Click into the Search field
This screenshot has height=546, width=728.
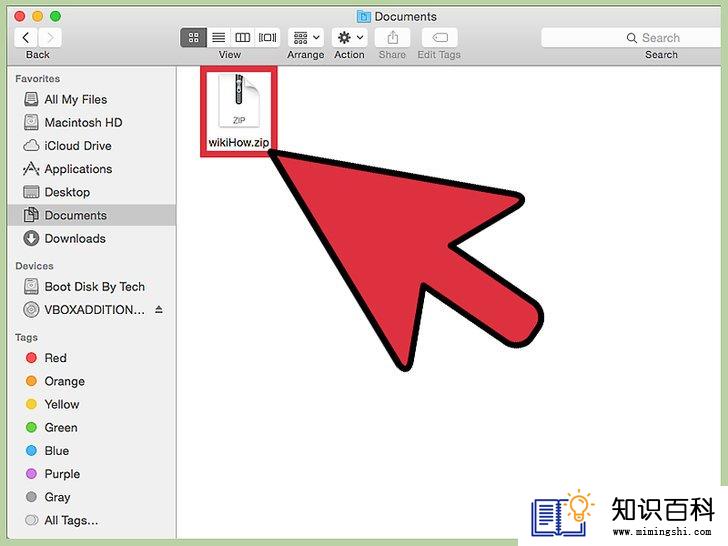(631, 38)
